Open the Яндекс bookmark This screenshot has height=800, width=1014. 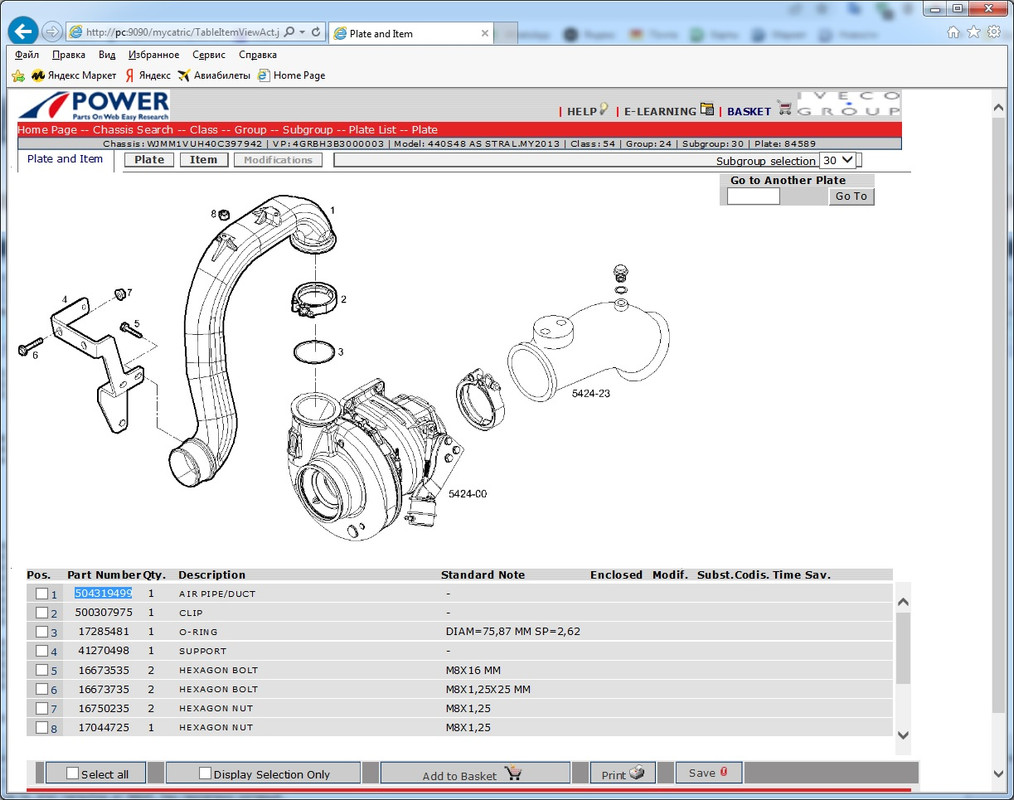tap(148, 76)
